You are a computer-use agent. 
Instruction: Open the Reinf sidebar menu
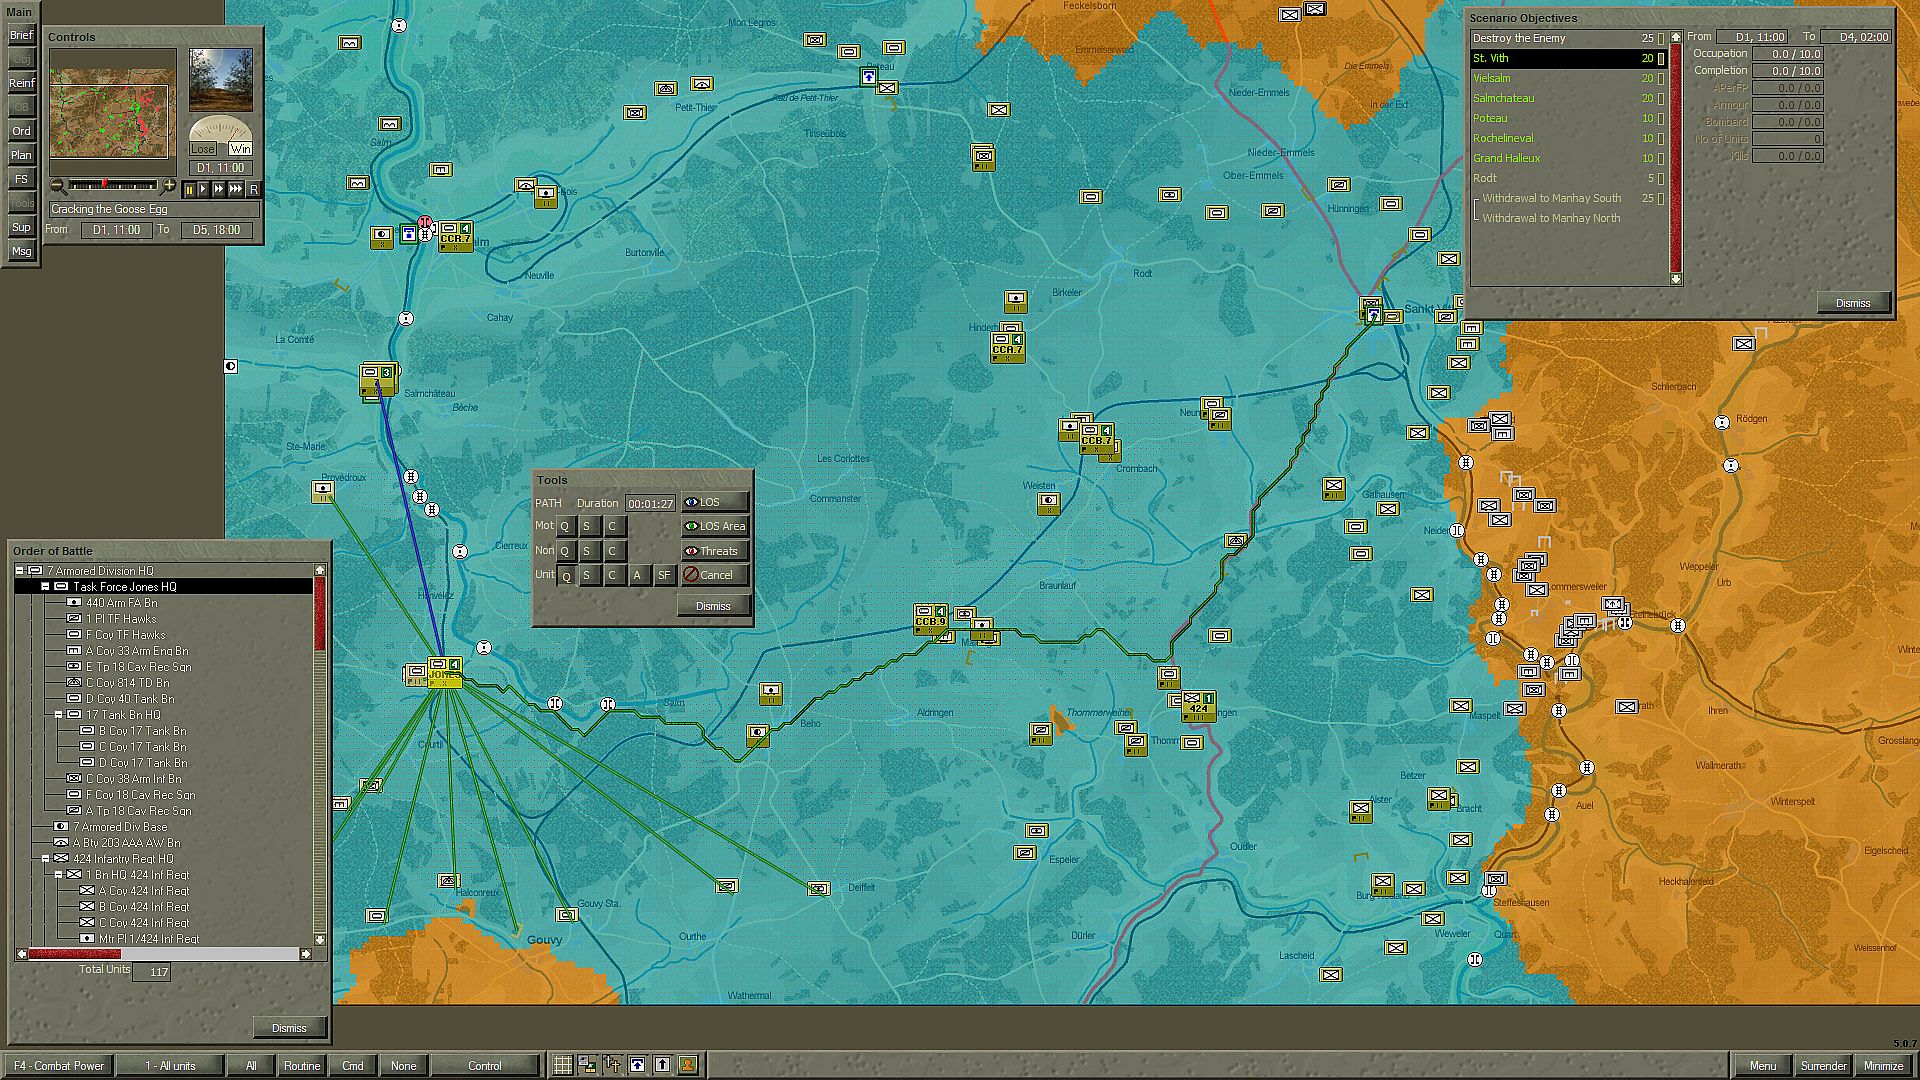(x=21, y=83)
